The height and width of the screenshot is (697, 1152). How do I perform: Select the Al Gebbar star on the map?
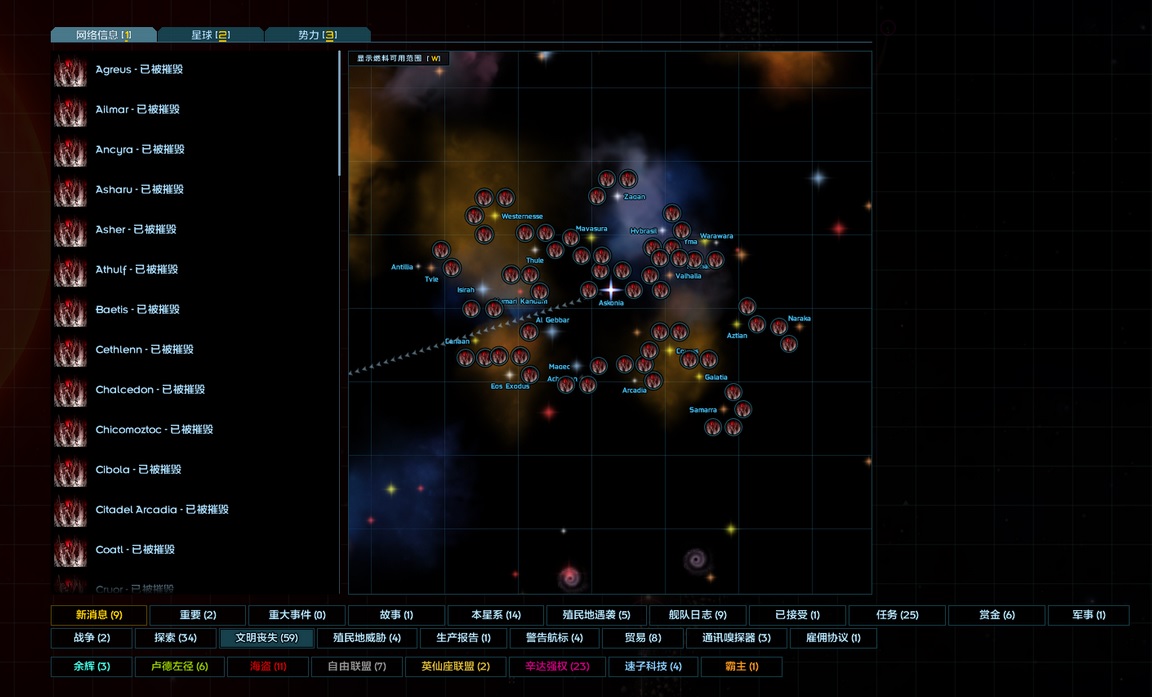(552, 331)
